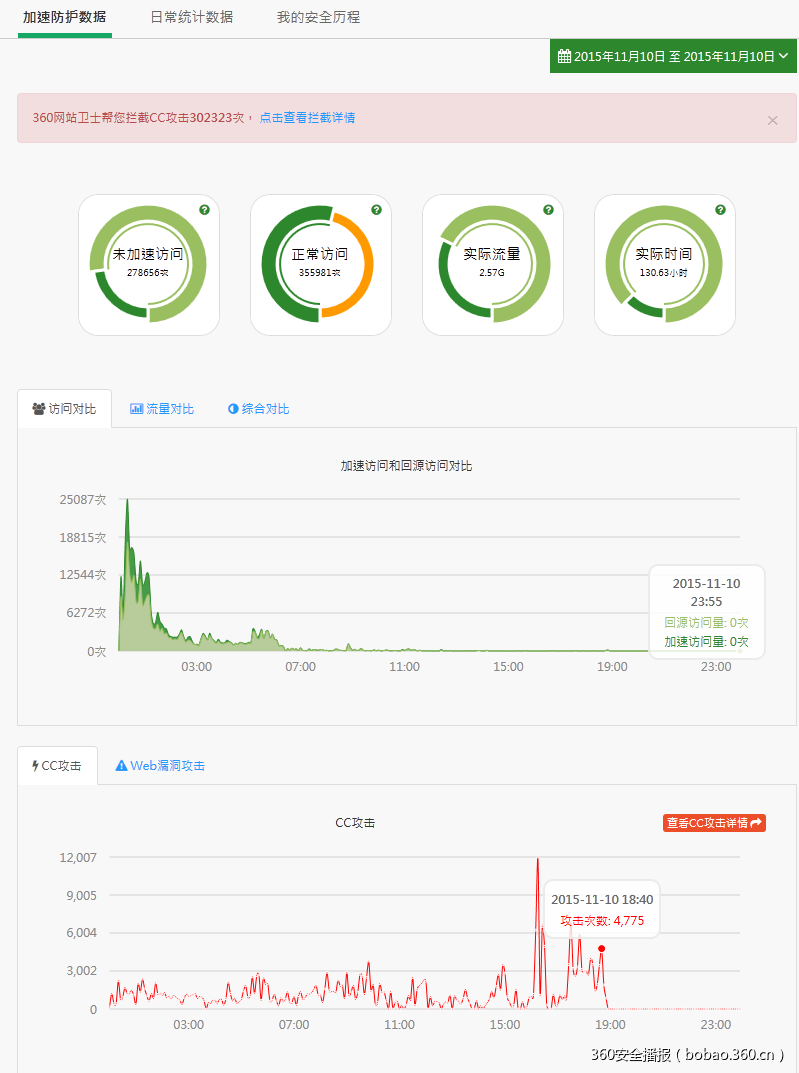Click help icon on 实际时间 card
The image size is (799, 1073).
(720, 210)
